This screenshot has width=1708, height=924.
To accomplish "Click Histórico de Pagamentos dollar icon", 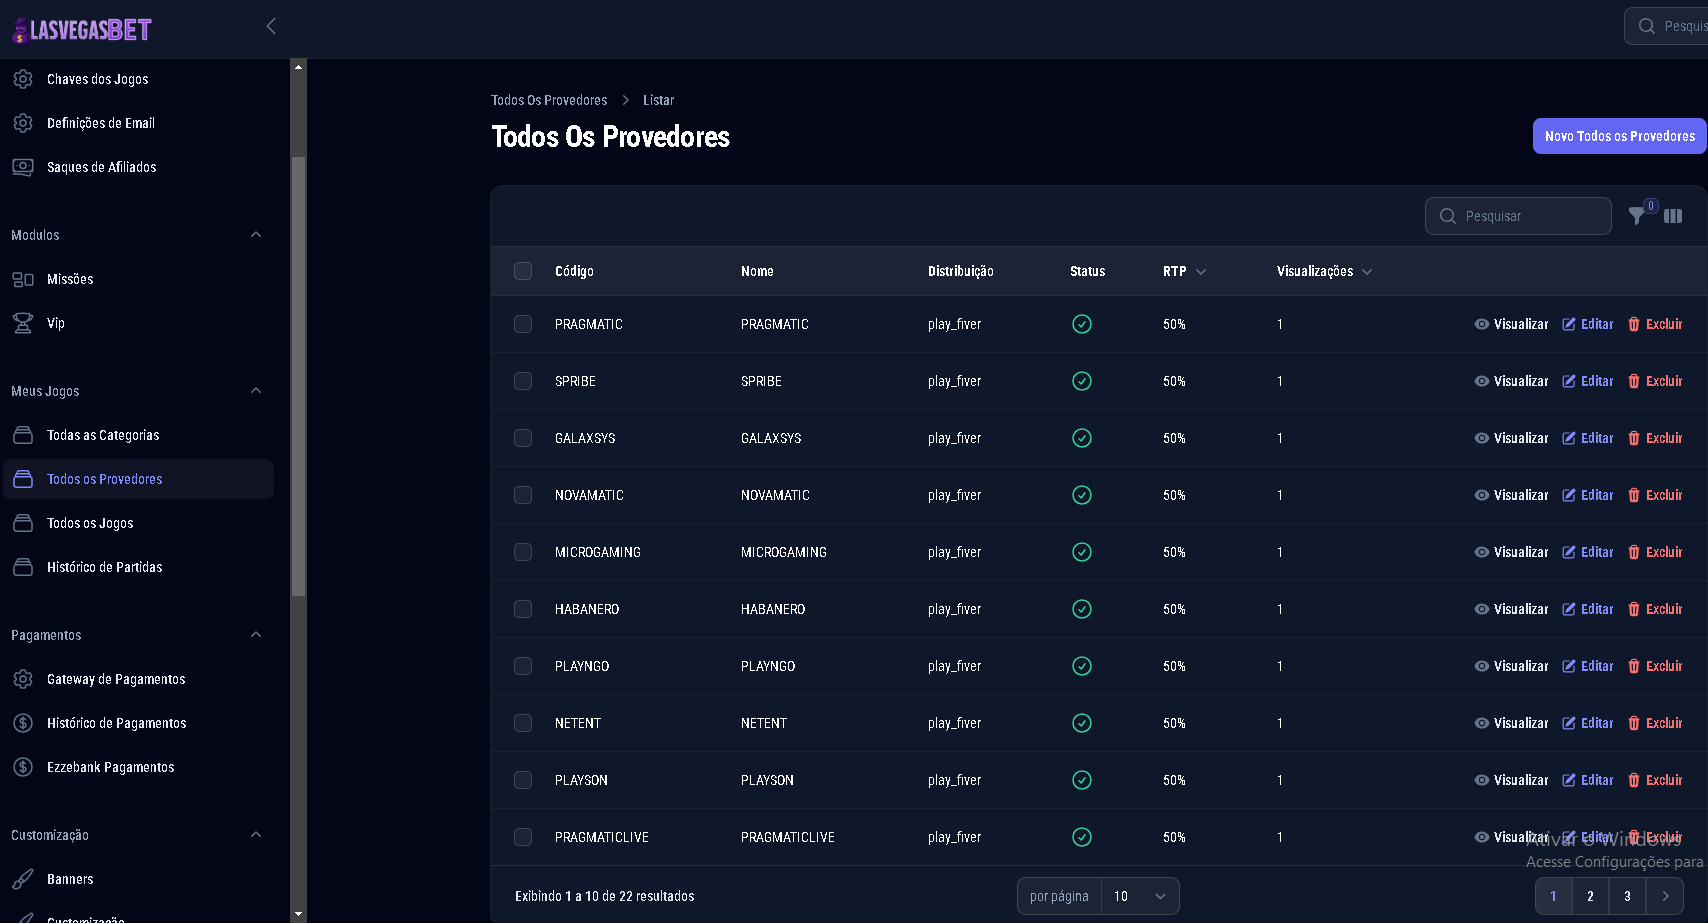I will (23, 723).
